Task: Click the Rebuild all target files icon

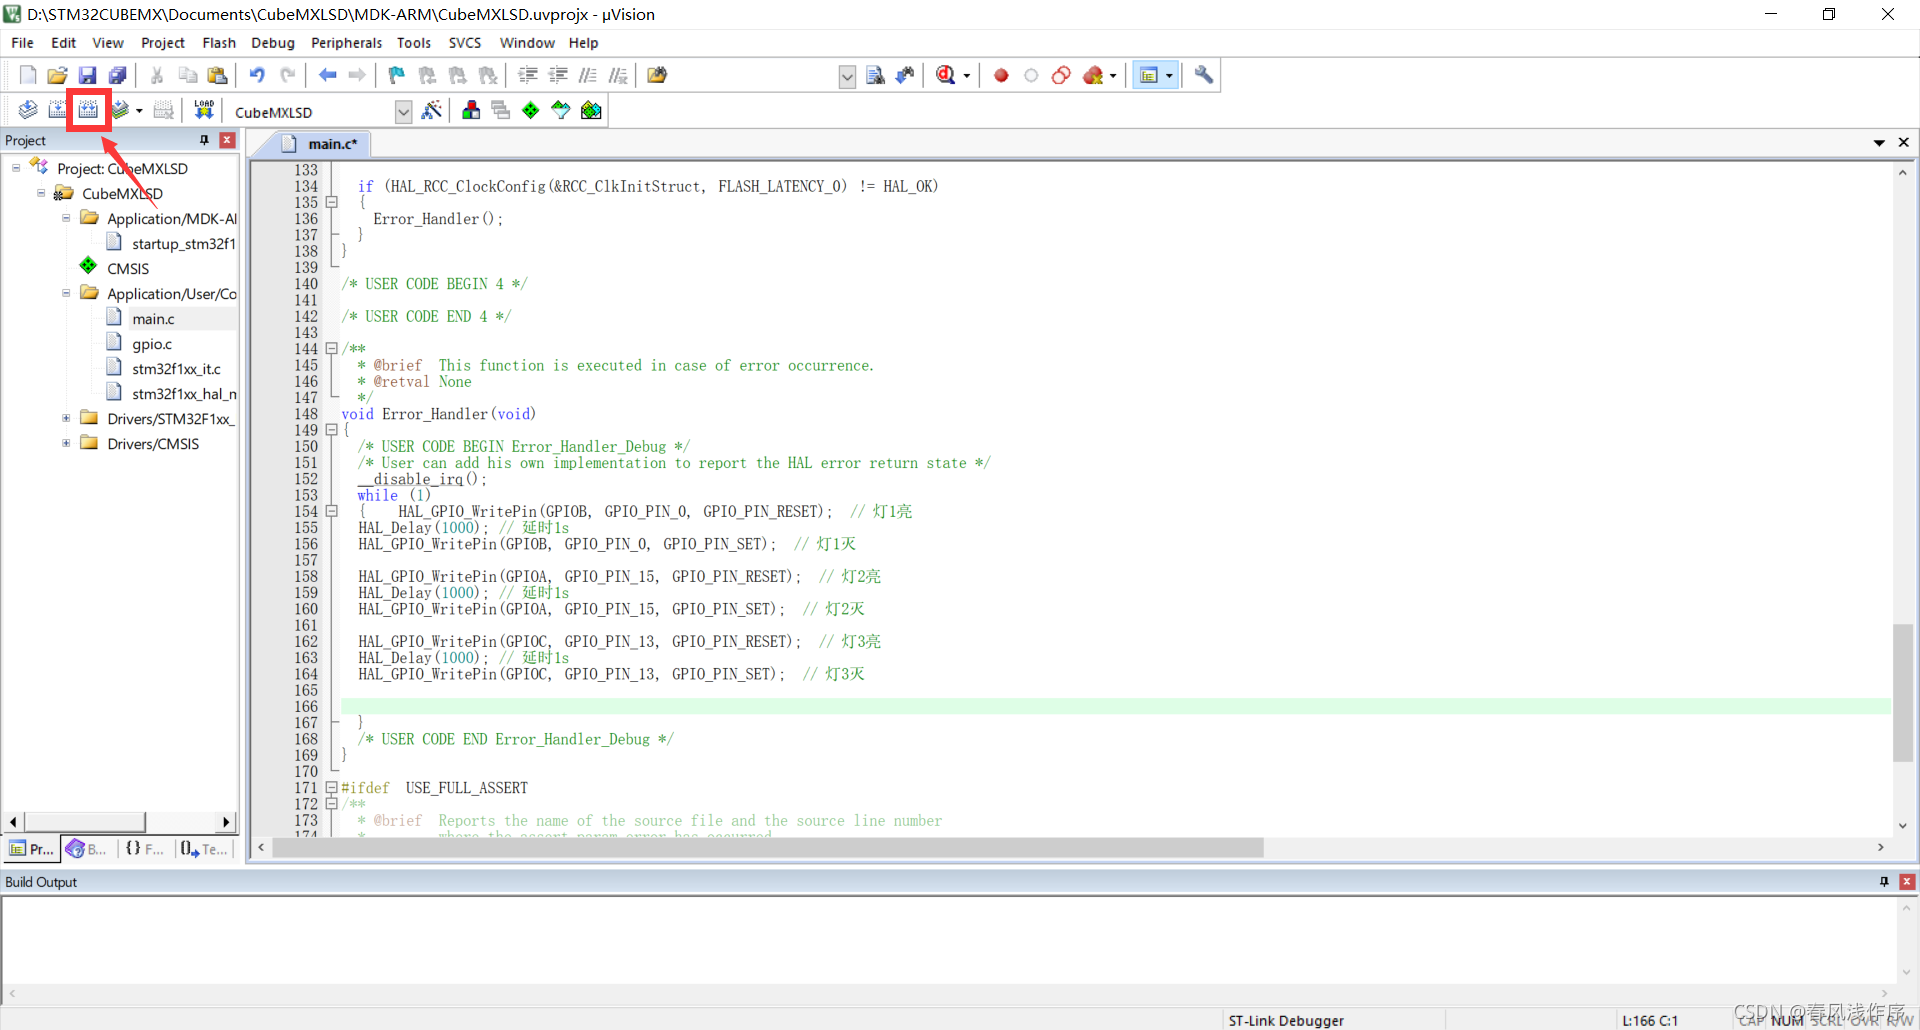Action: pyautogui.click(x=89, y=110)
